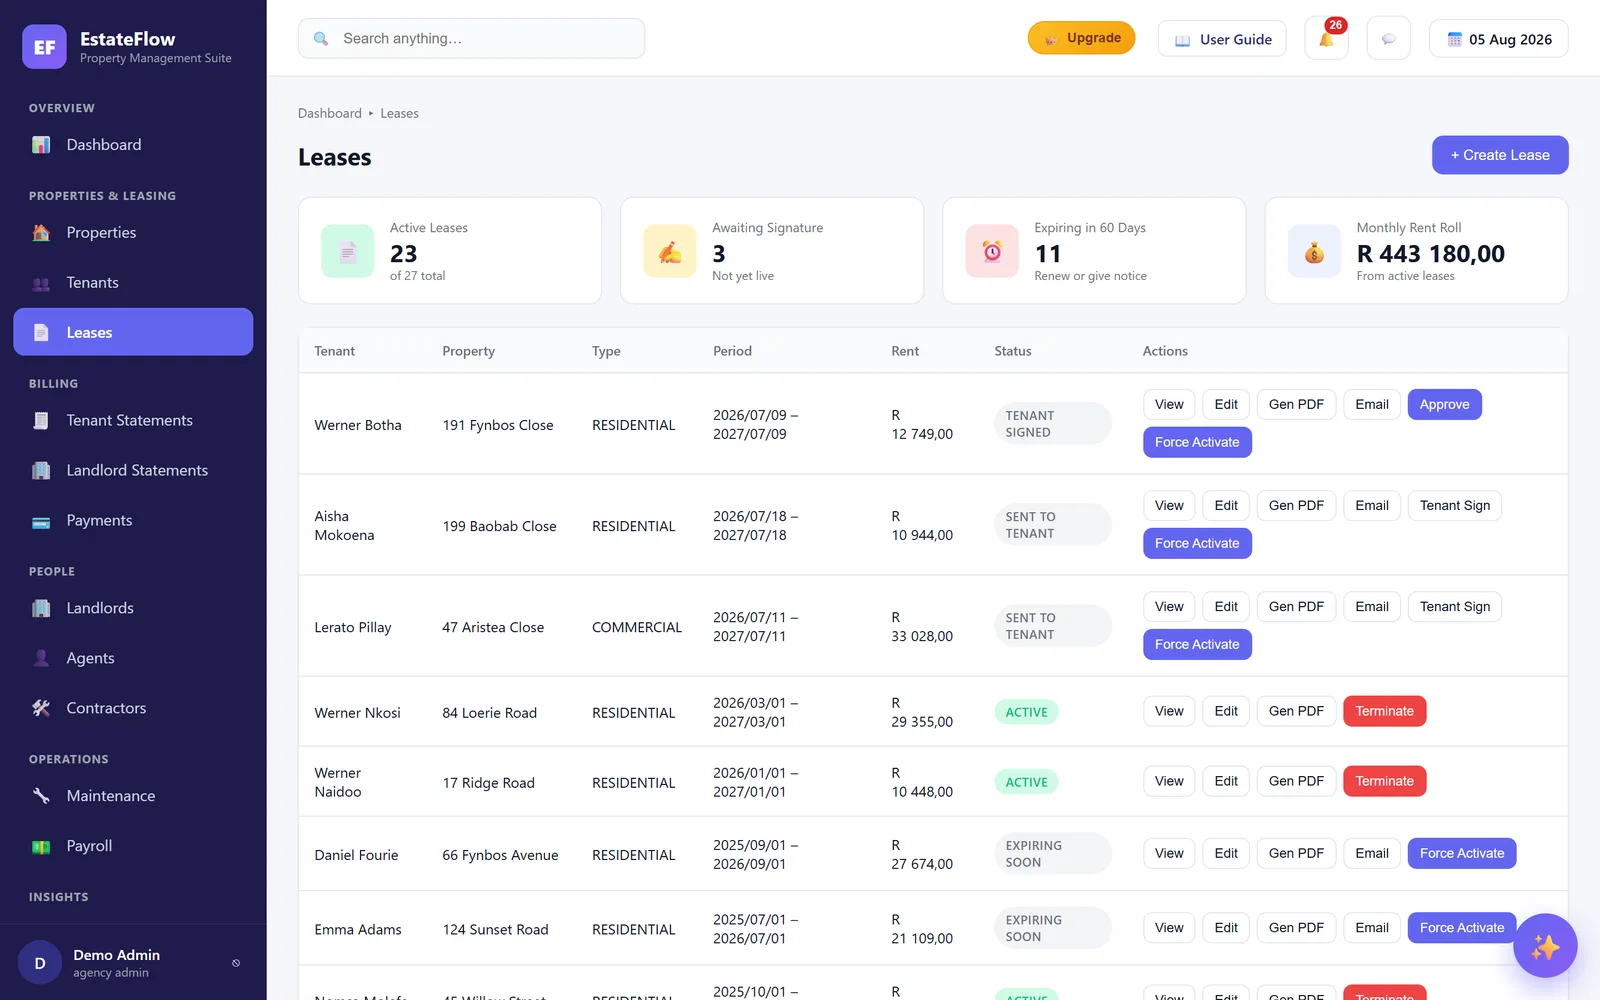This screenshot has width=1600, height=1000.
Task: Click the Active Leases card icon
Action: (348, 251)
